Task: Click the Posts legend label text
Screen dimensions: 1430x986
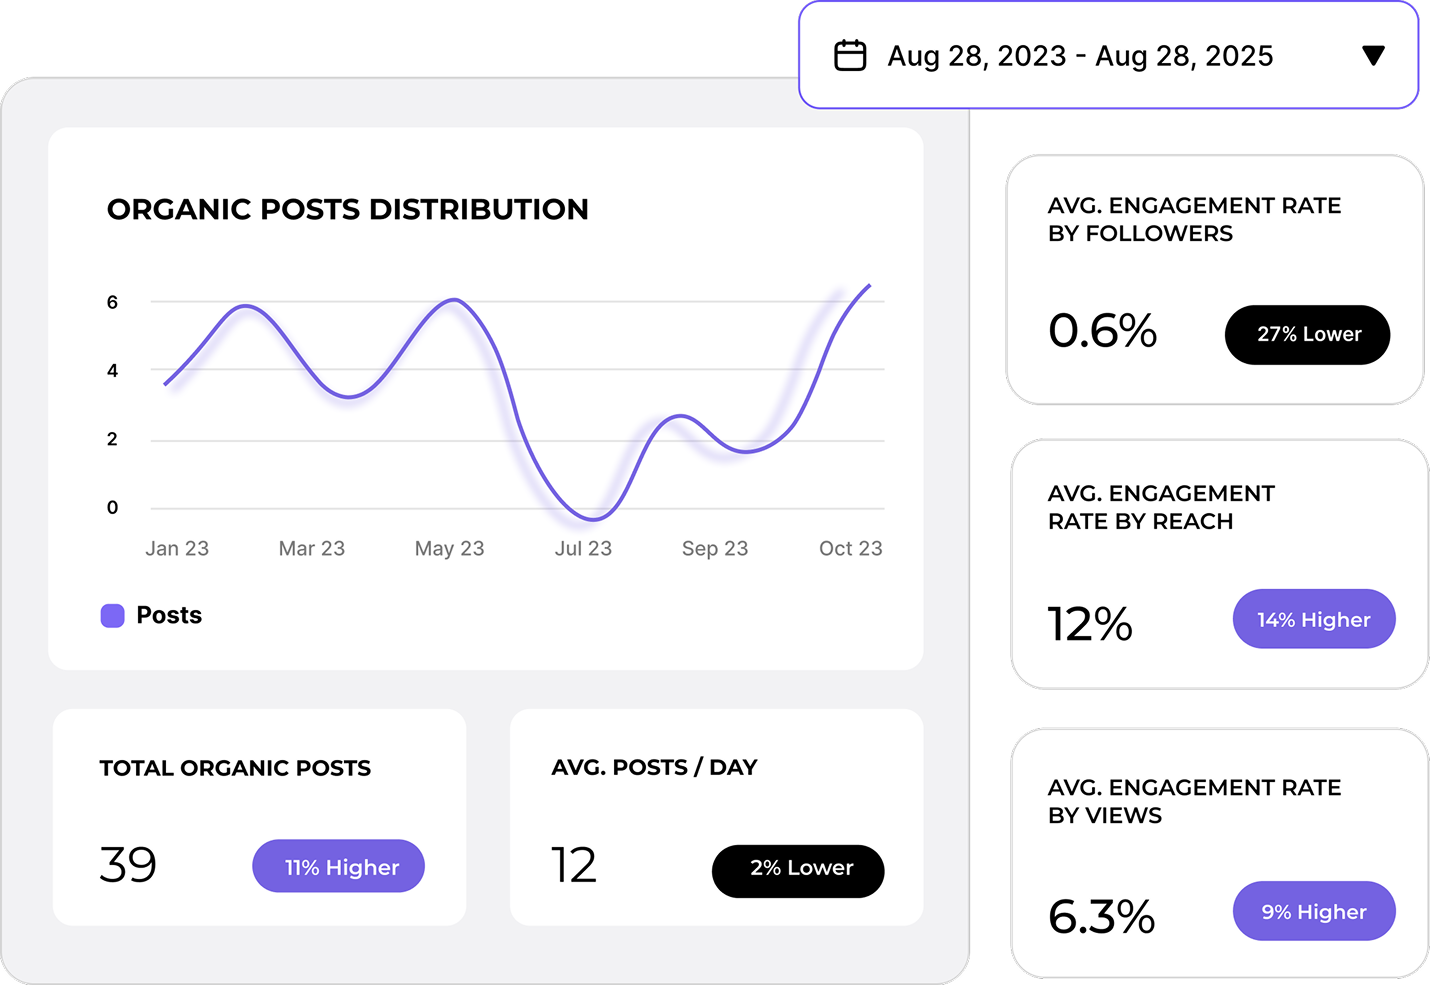Action: click(169, 615)
